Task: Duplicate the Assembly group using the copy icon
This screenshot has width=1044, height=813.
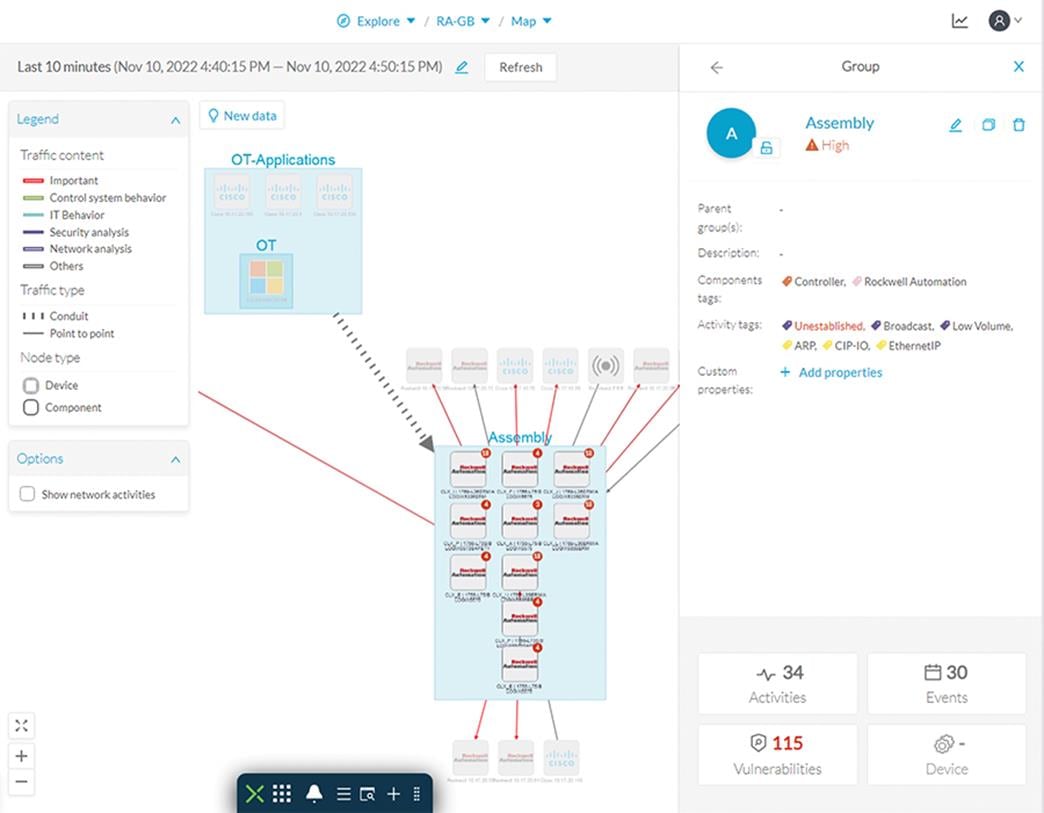Action: (988, 124)
